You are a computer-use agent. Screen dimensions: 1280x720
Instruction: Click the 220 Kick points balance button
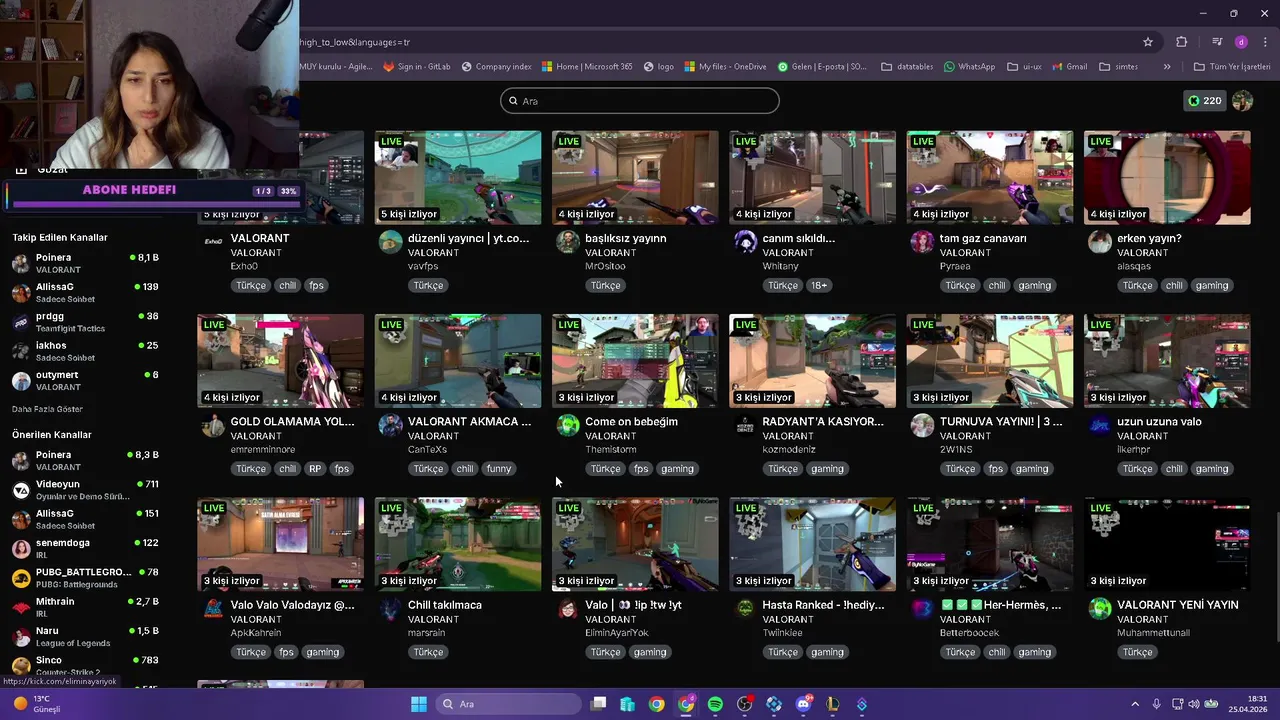pos(1204,101)
